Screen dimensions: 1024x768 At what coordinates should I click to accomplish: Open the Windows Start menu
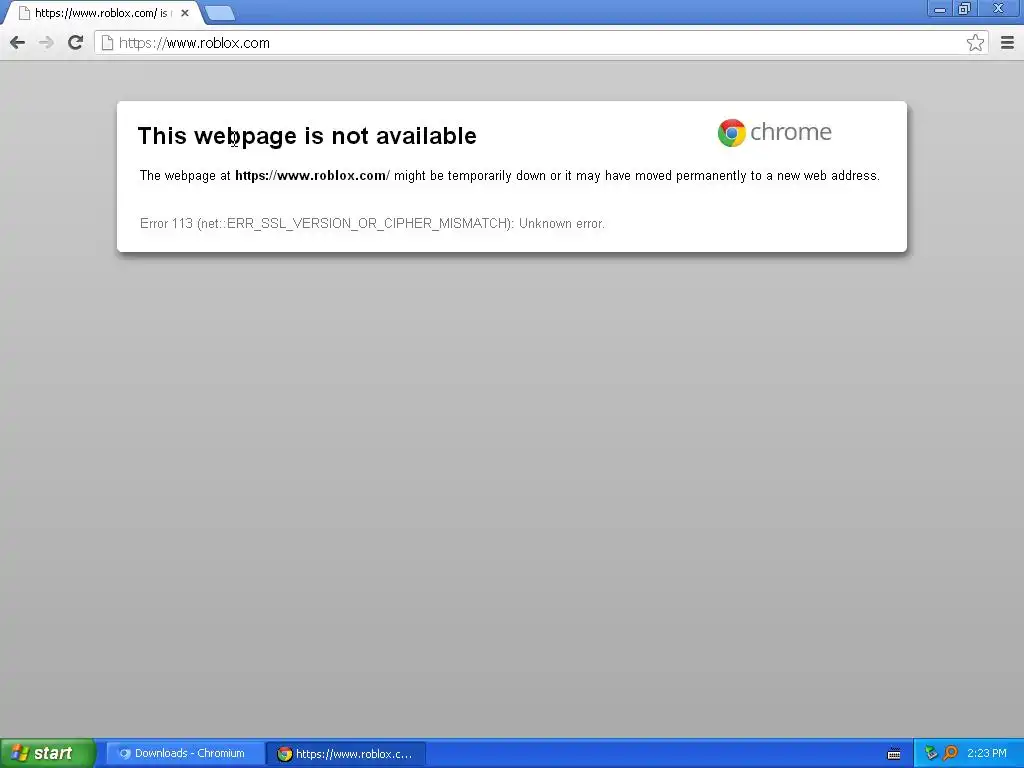click(x=47, y=753)
